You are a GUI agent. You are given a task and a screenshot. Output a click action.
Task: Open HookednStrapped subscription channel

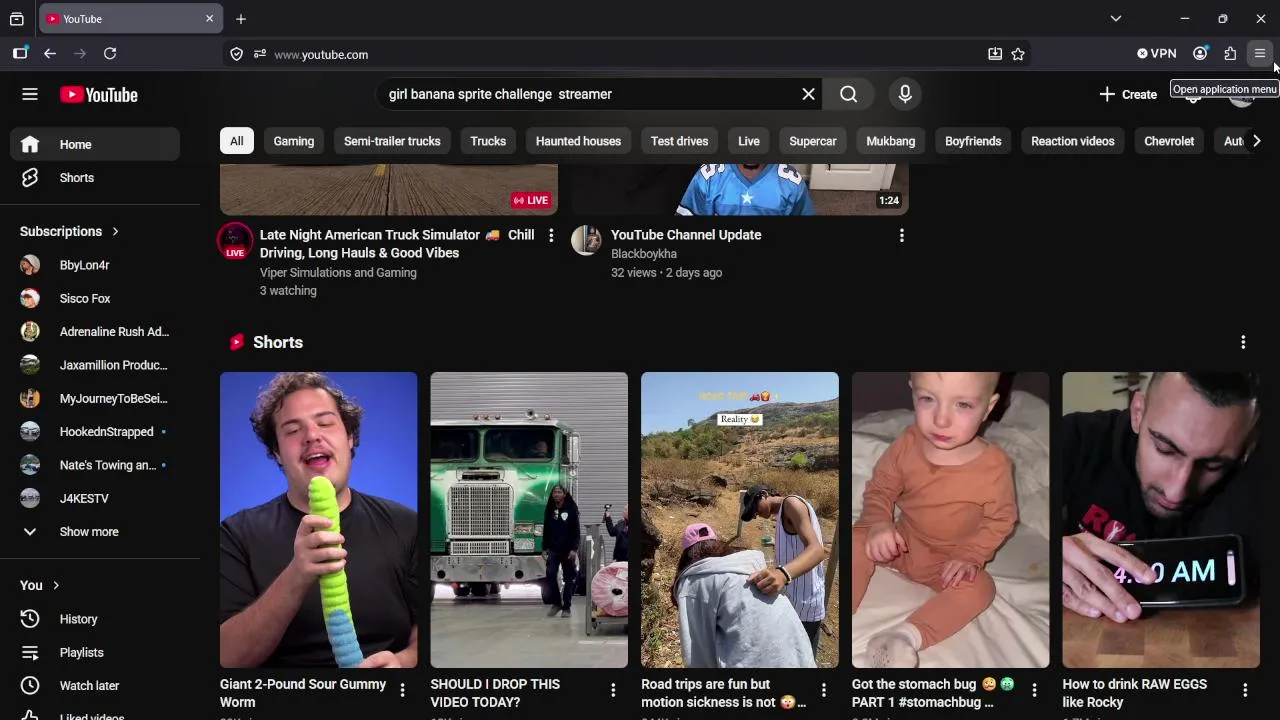pos(95,432)
